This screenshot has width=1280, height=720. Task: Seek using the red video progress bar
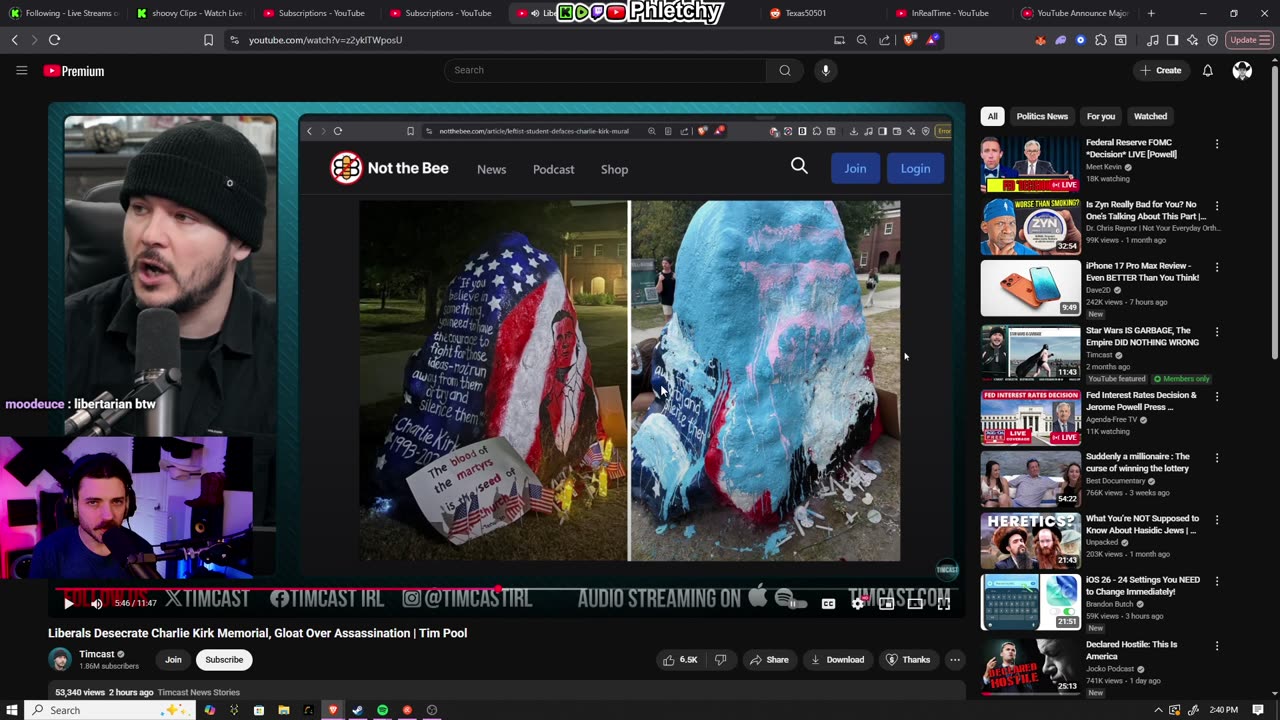506,590
